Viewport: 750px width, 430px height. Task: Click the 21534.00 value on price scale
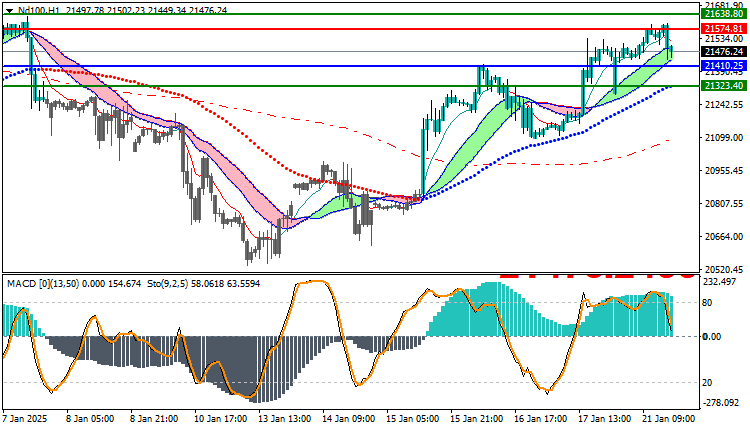pos(724,39)
